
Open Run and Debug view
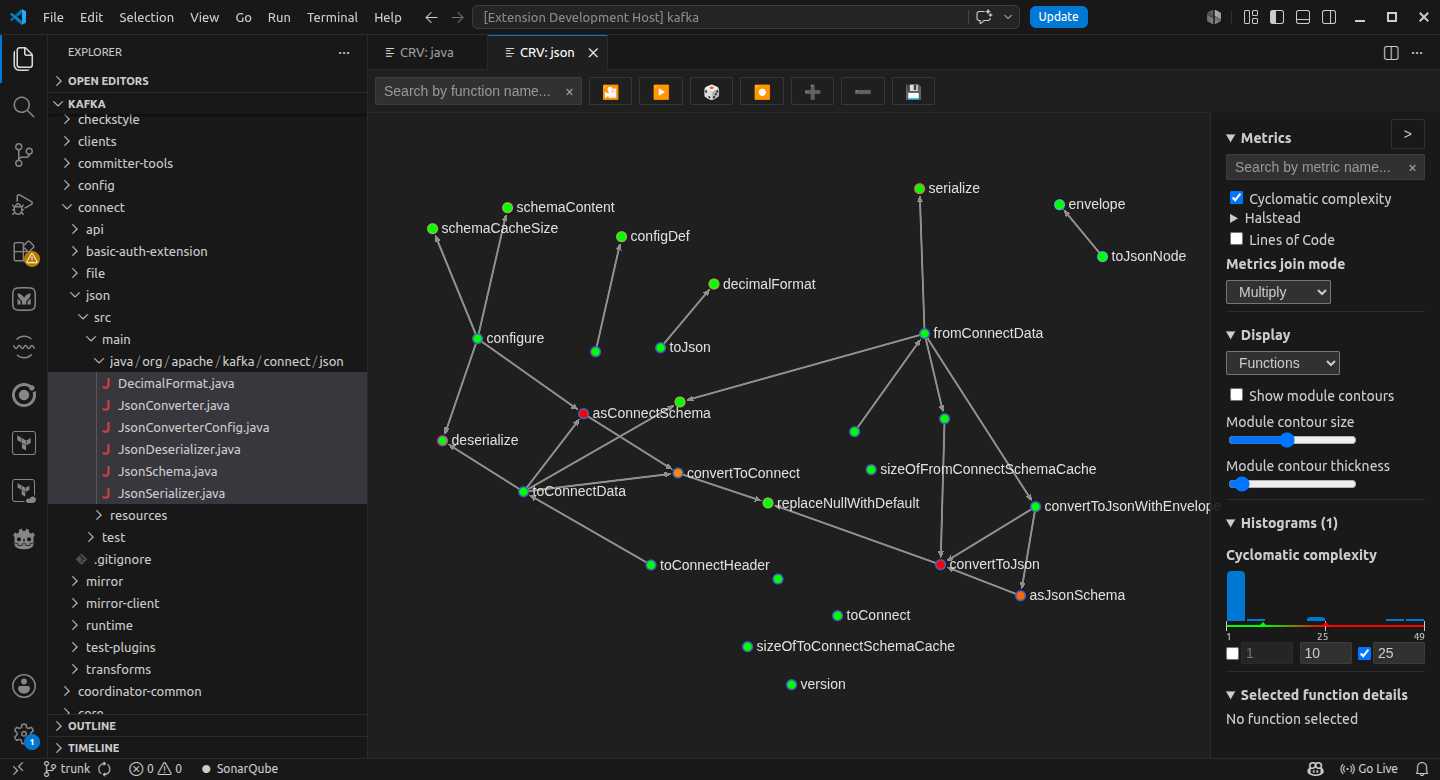(24, 203)
